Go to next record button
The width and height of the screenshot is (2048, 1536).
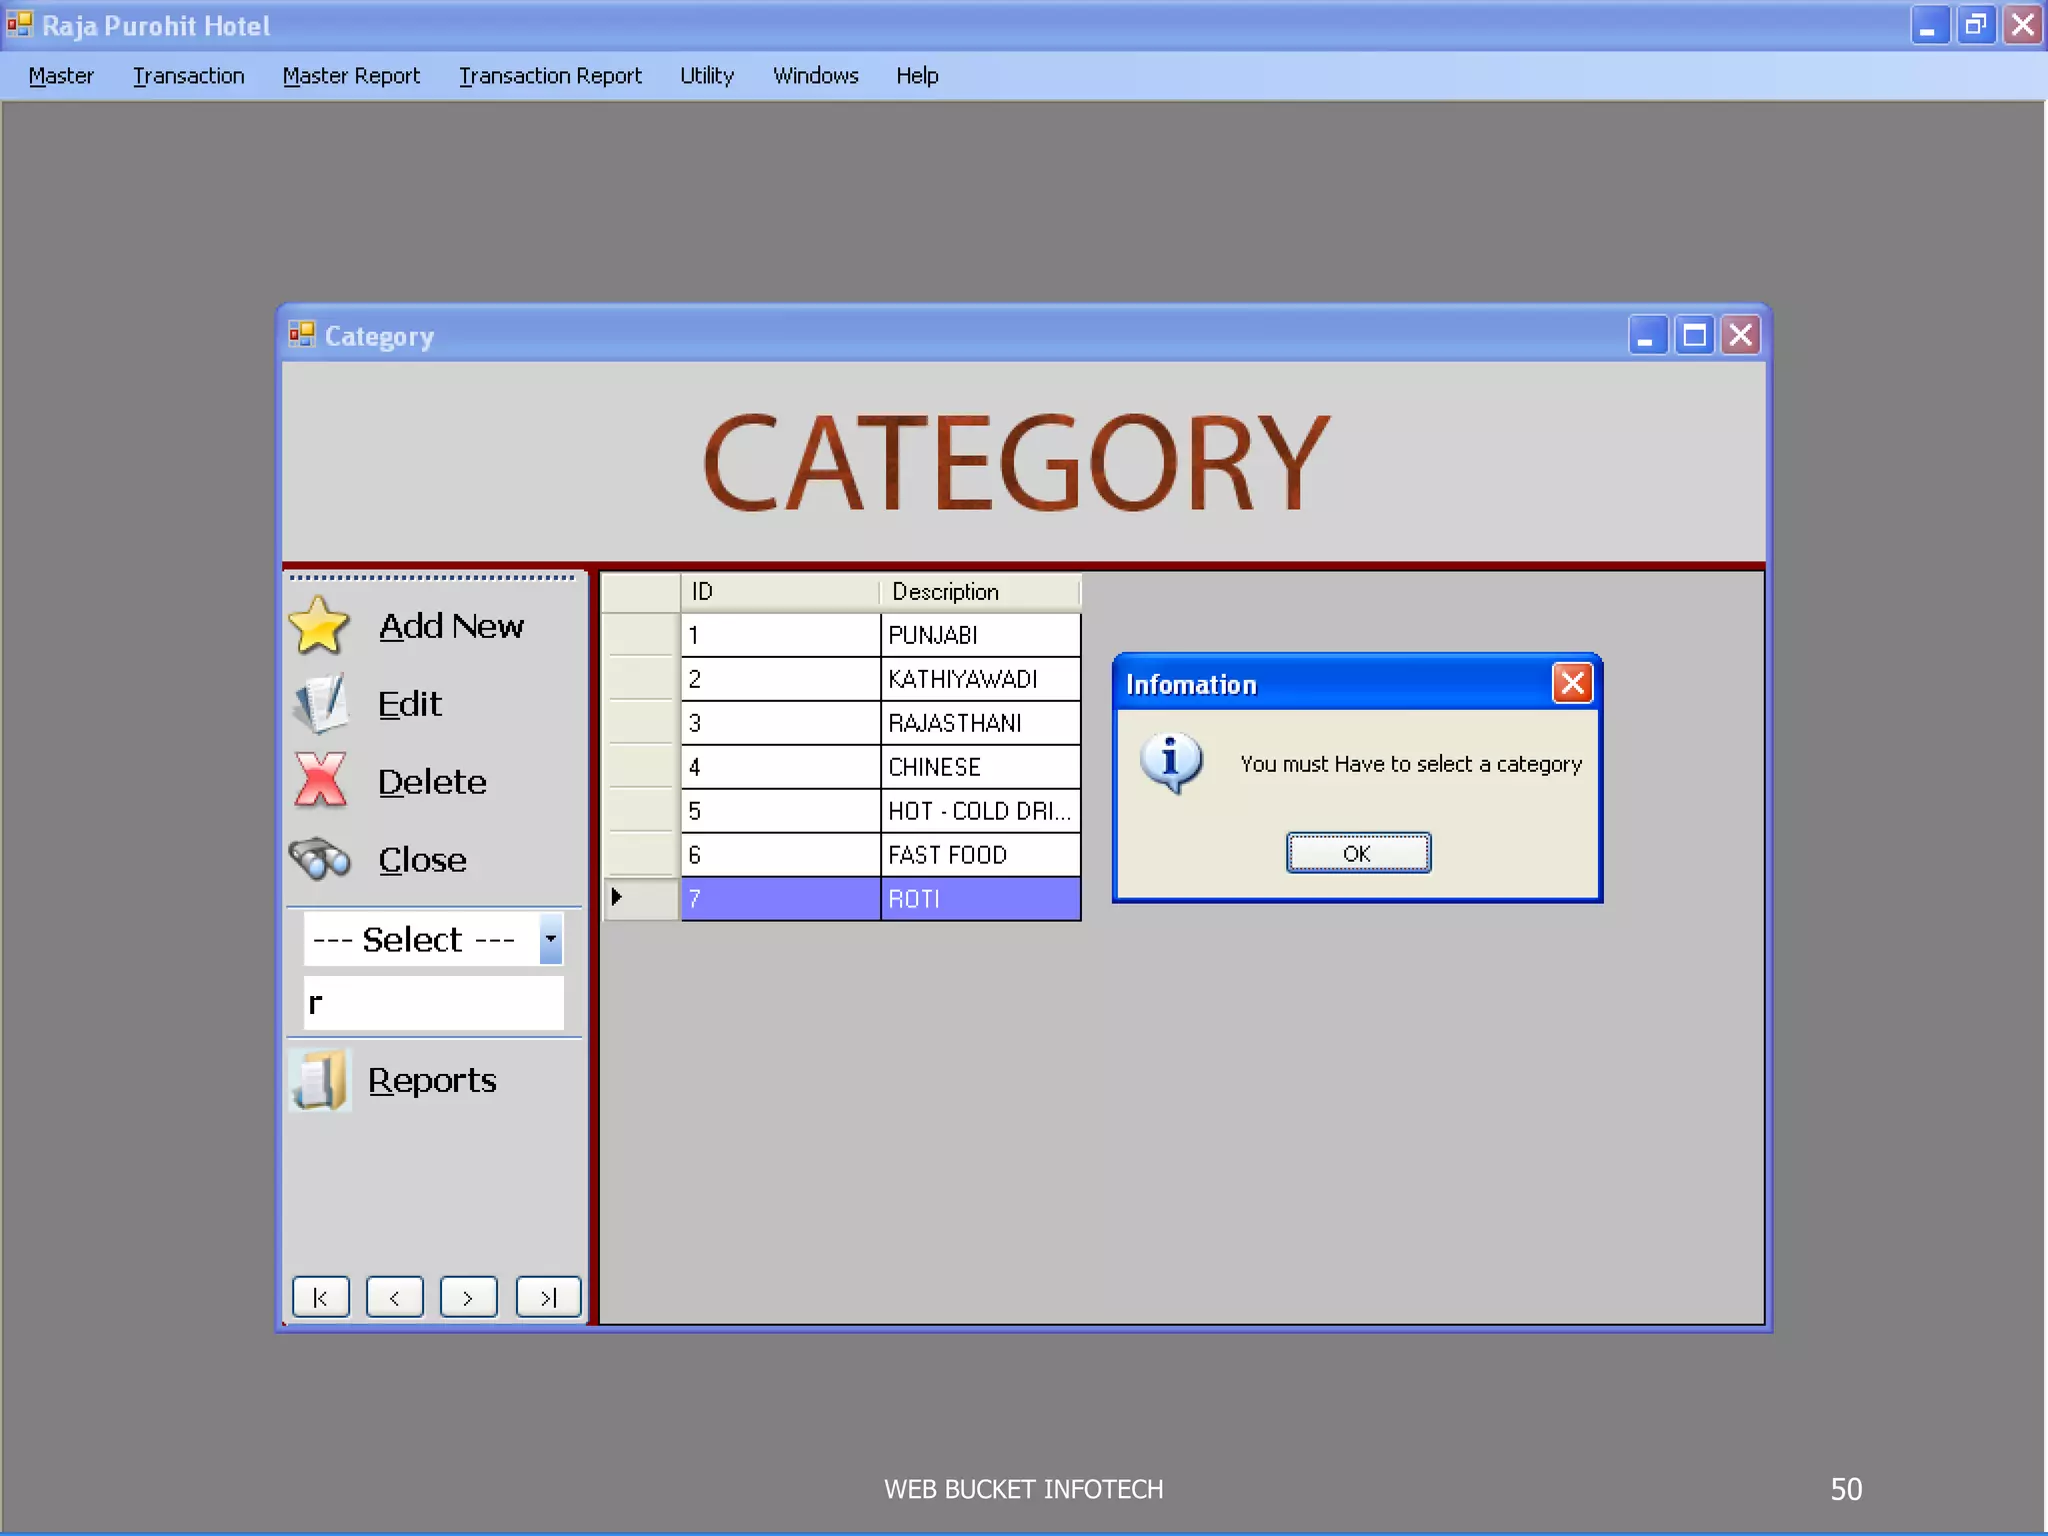pyautogui.click(x=469, y=1297)
